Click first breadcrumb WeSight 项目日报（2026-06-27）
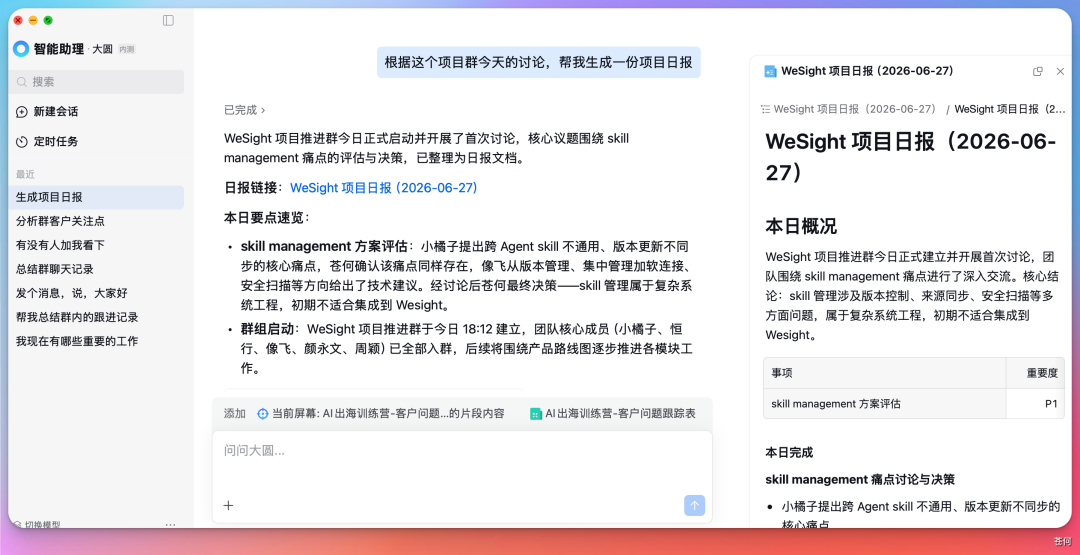 click(855, 109)
